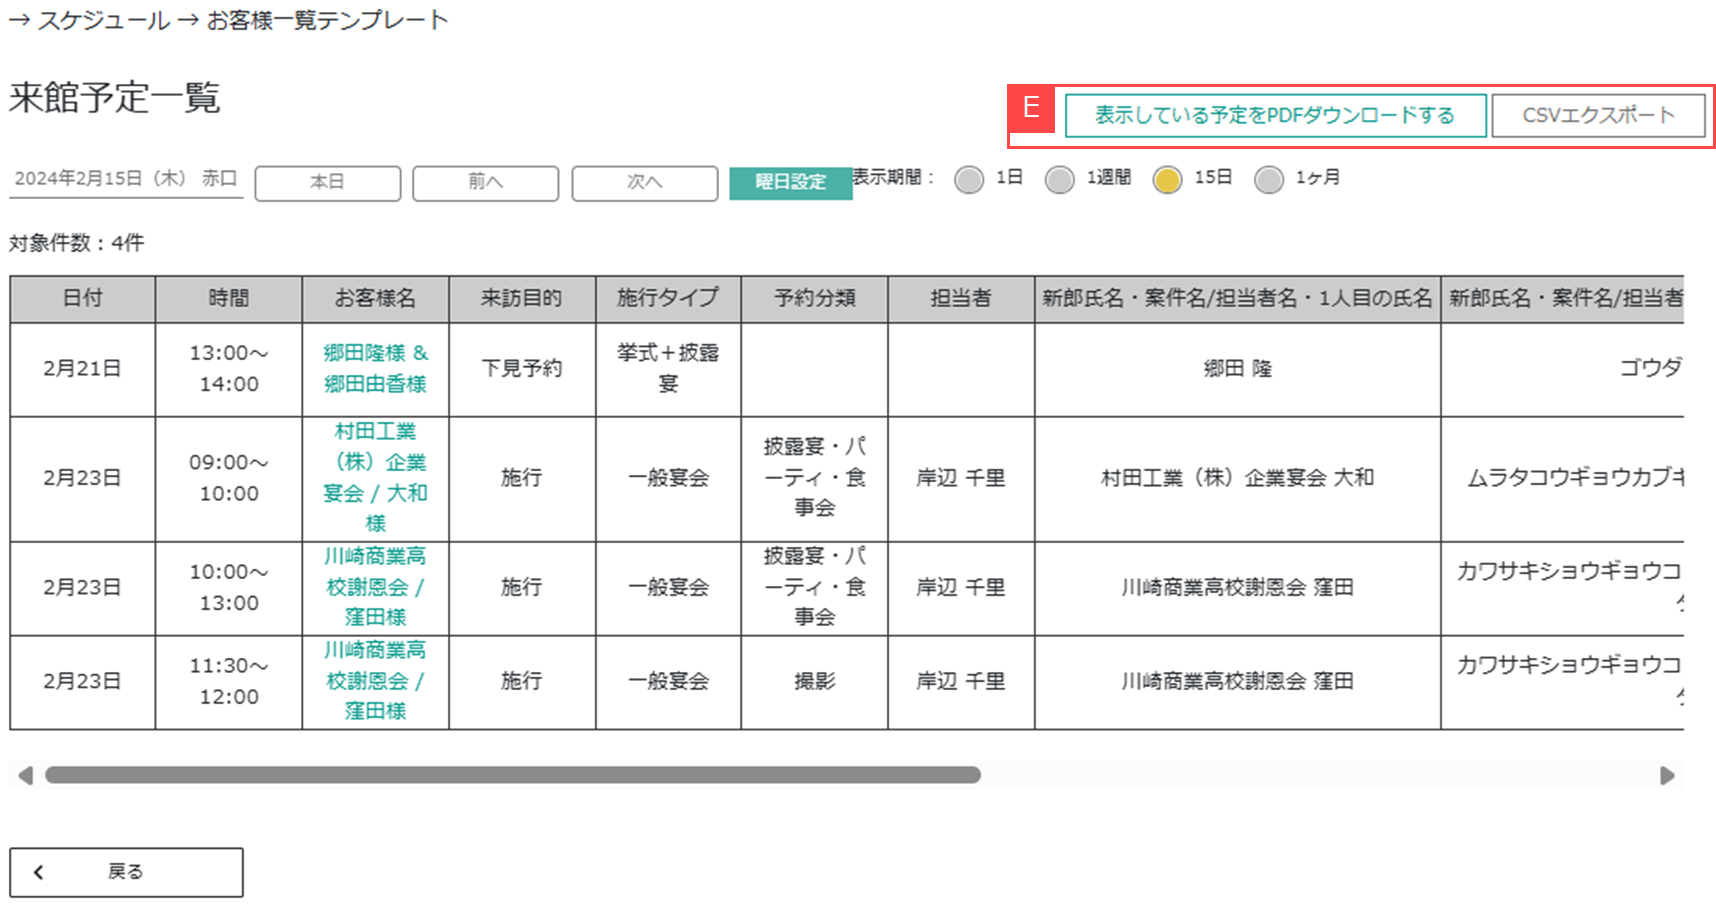
Task: Click the PDF download button
Action: click(x=1275, y=116)
